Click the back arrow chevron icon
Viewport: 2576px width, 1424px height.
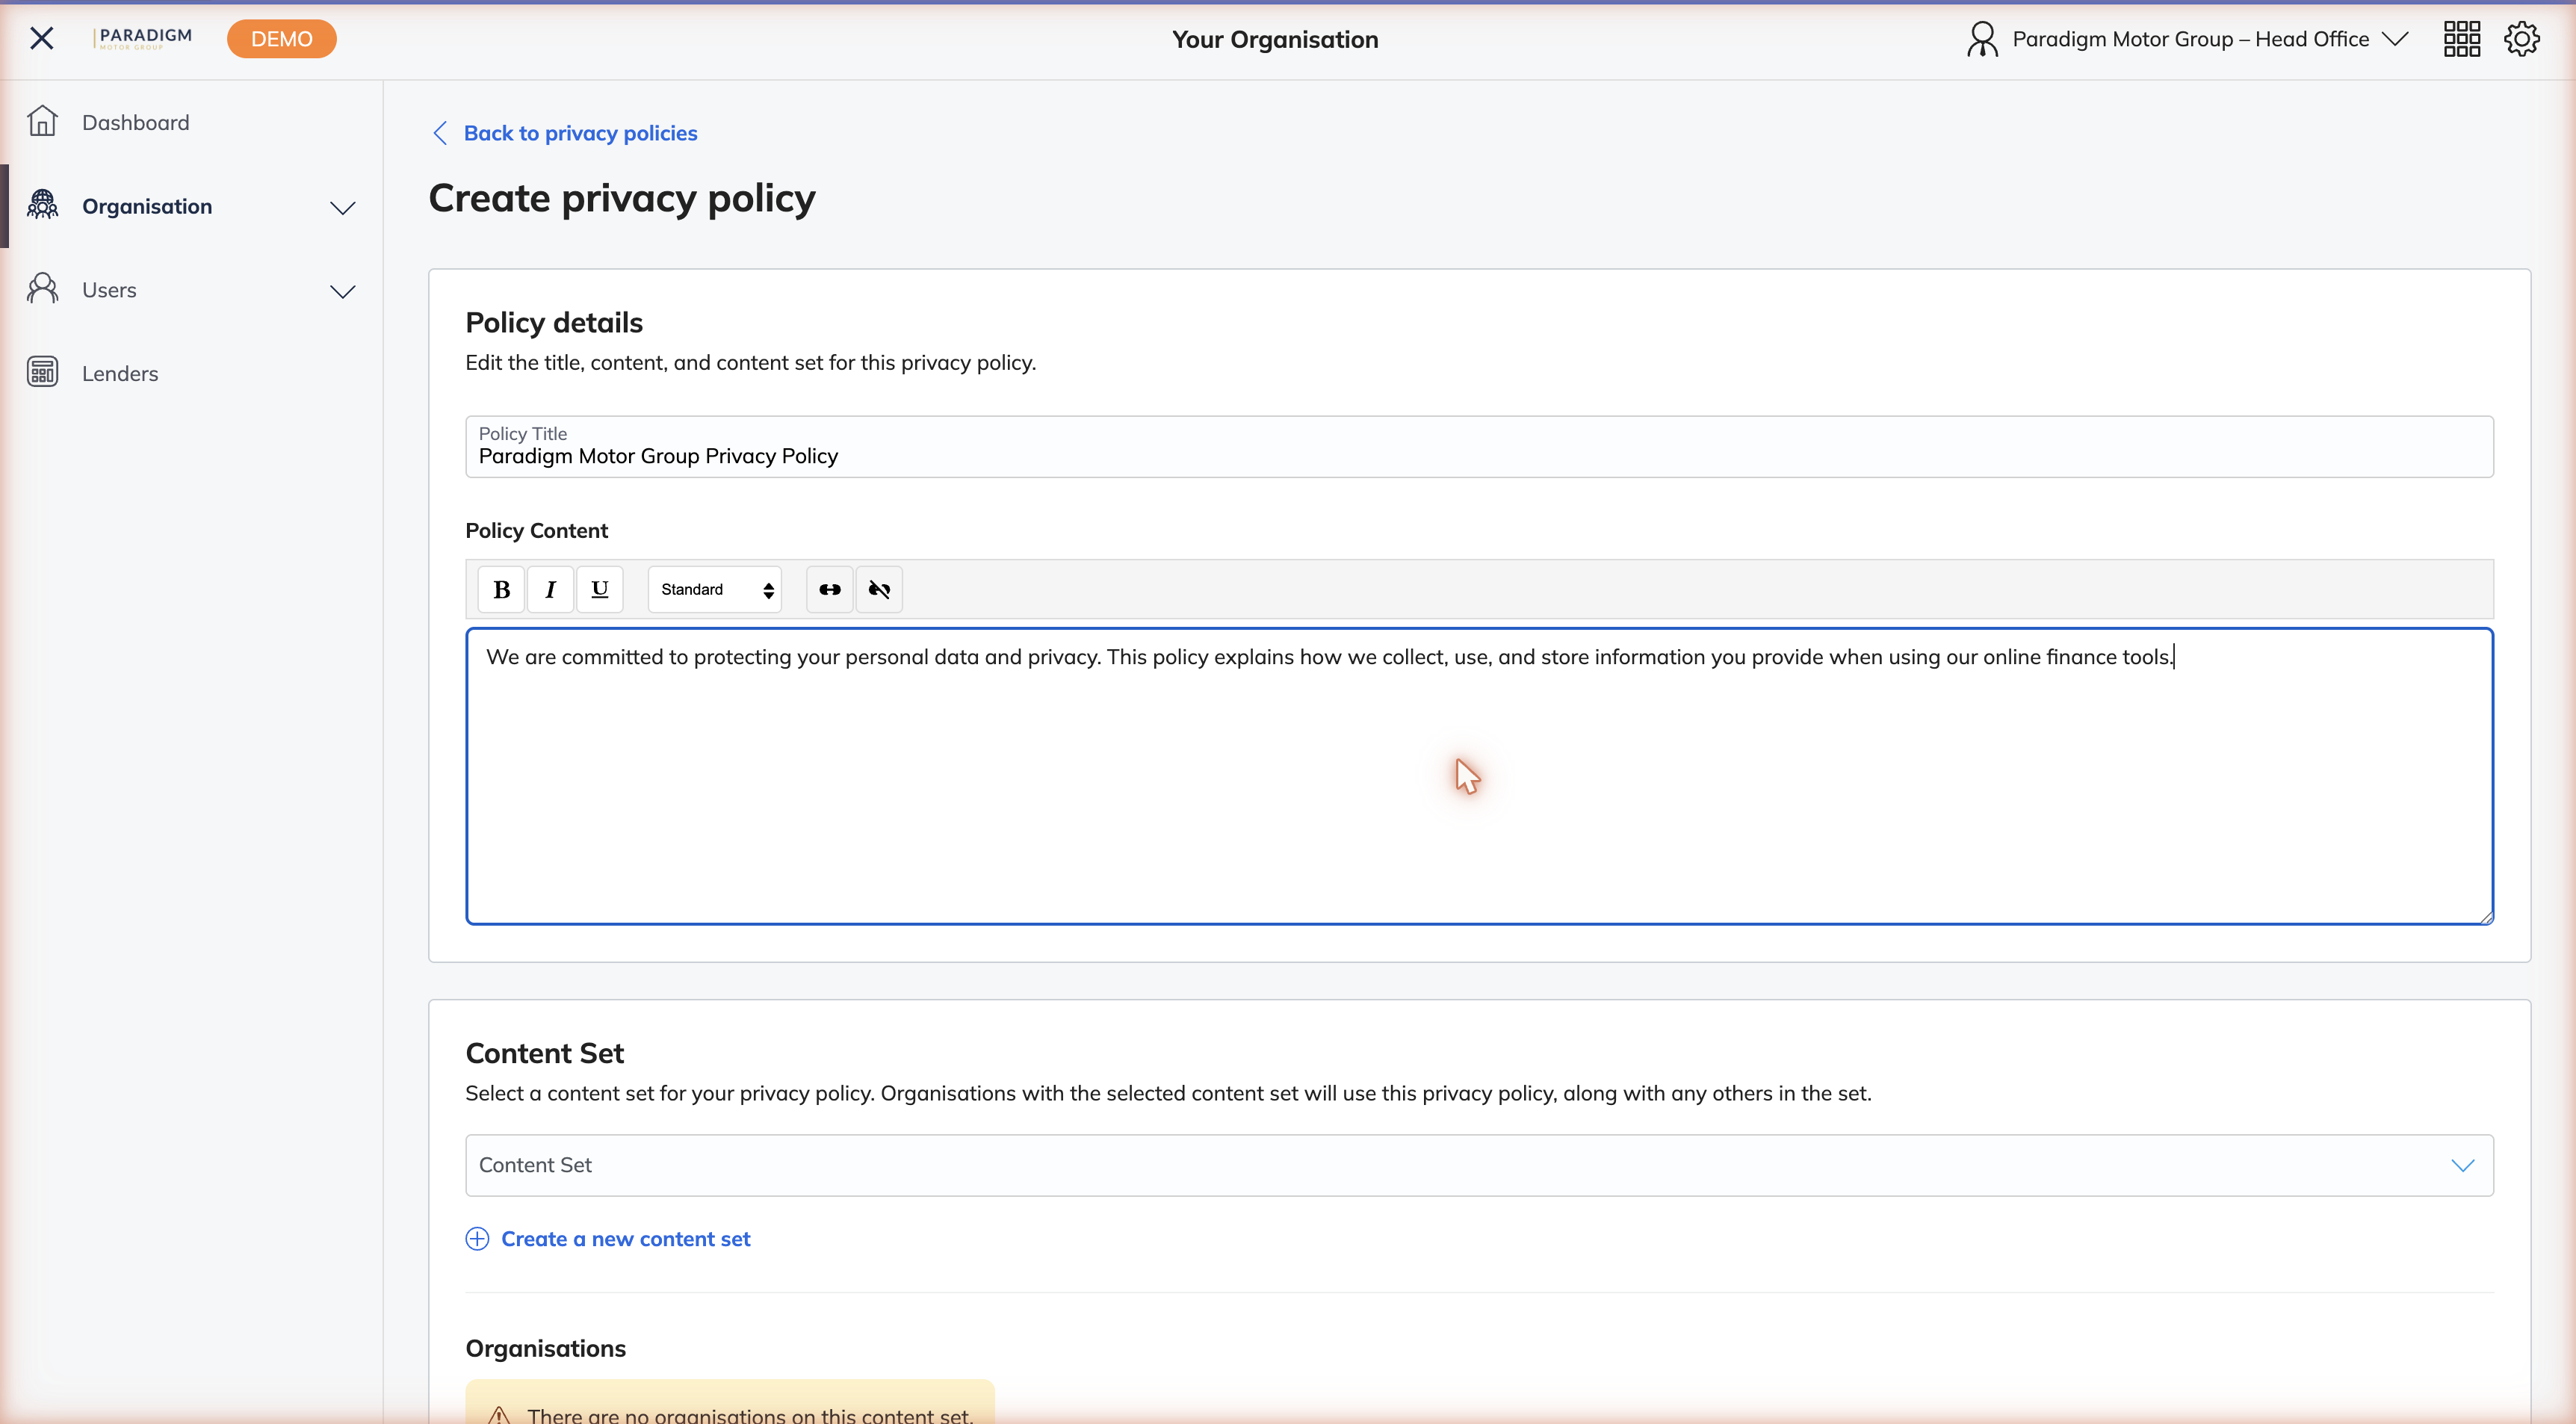[440, 133]
